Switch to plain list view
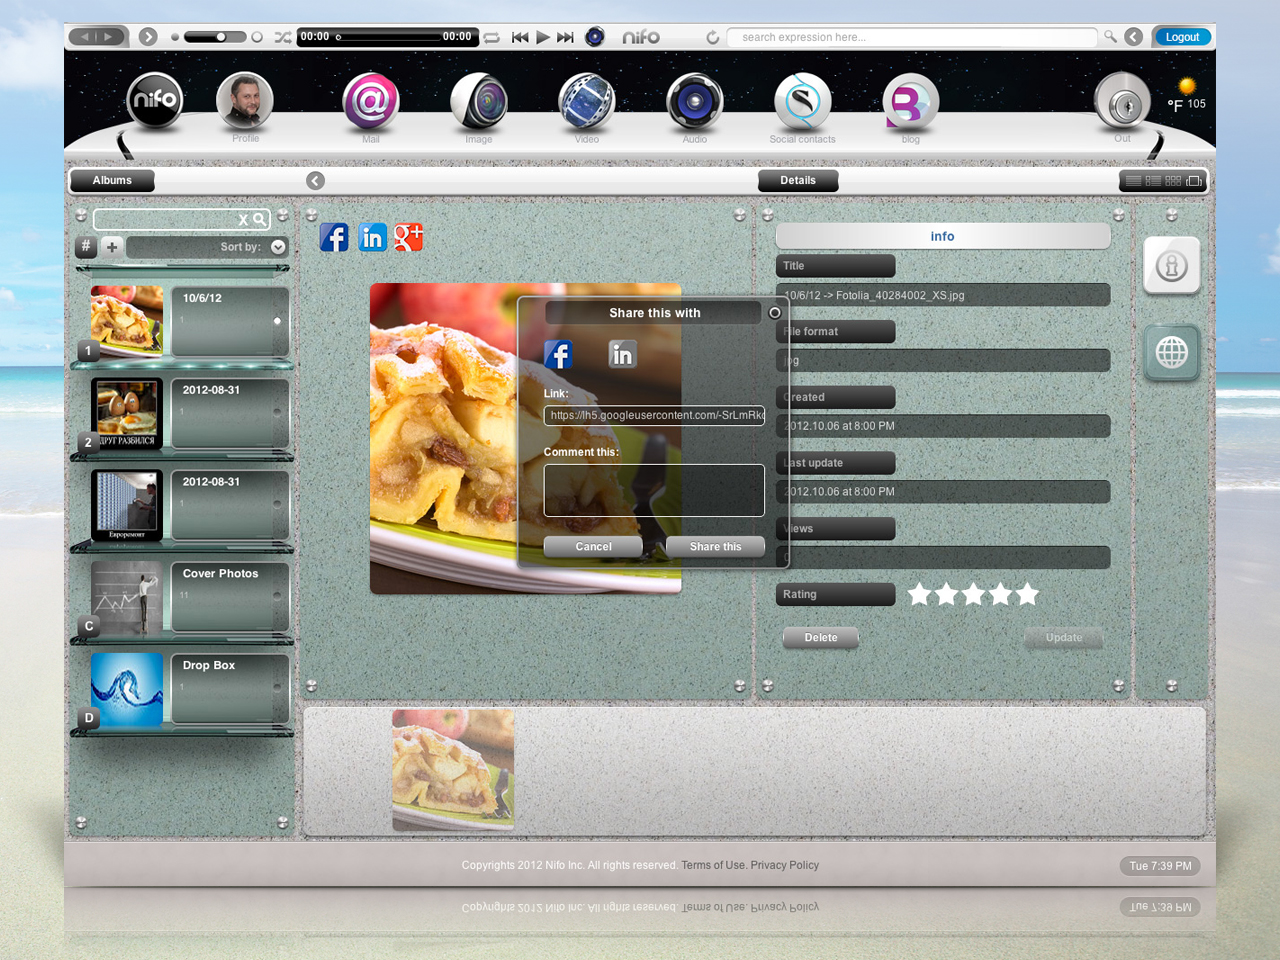Viewport: 1280px width, 960px height. [x=1133, y=181]
